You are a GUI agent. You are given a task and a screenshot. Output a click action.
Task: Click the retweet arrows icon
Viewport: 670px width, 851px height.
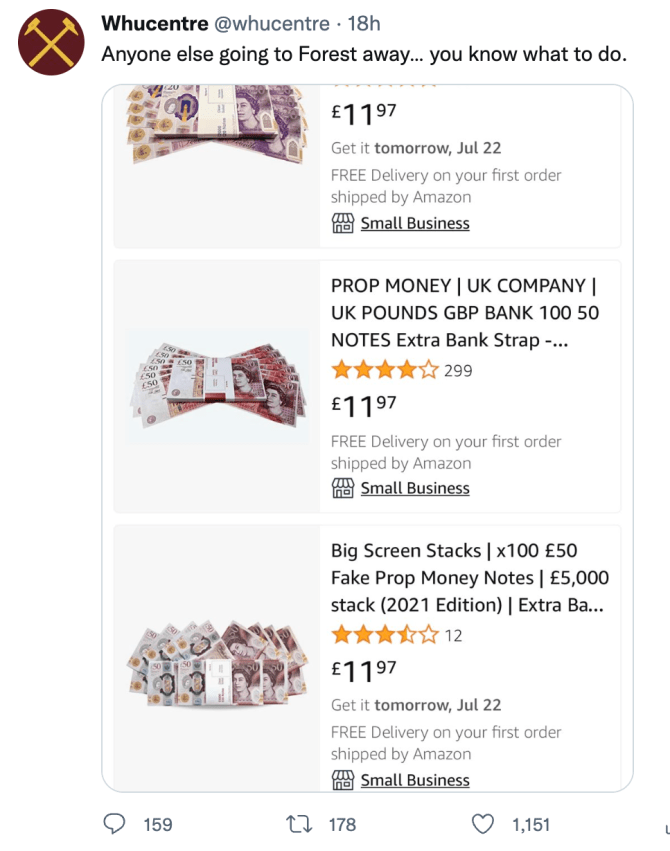(299, 823)
